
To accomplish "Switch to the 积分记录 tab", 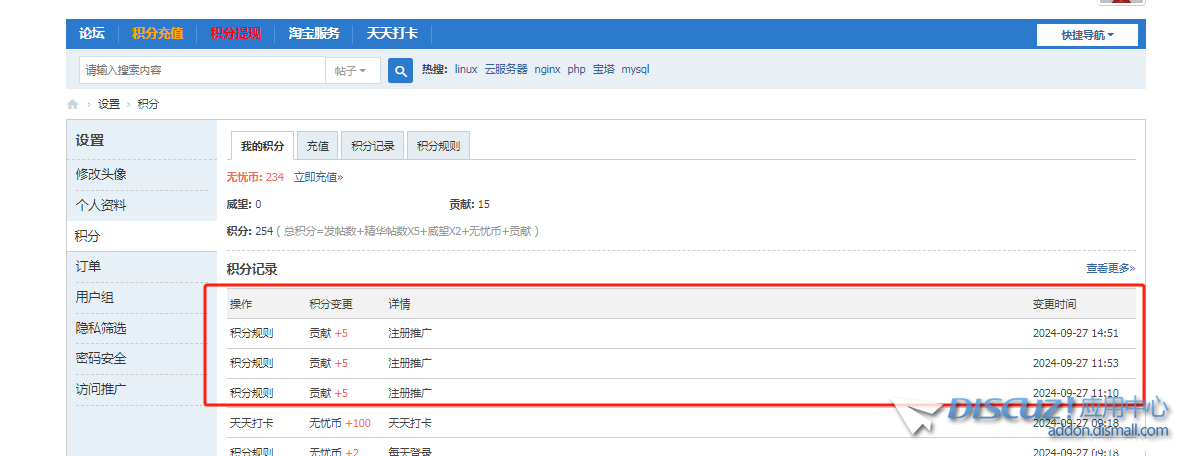I will coord(373,146).
